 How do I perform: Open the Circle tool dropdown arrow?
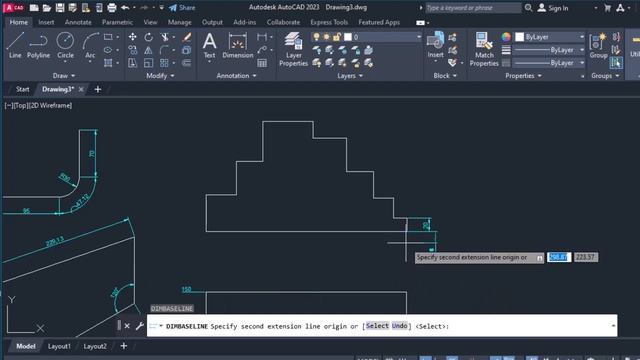point(65,62)
